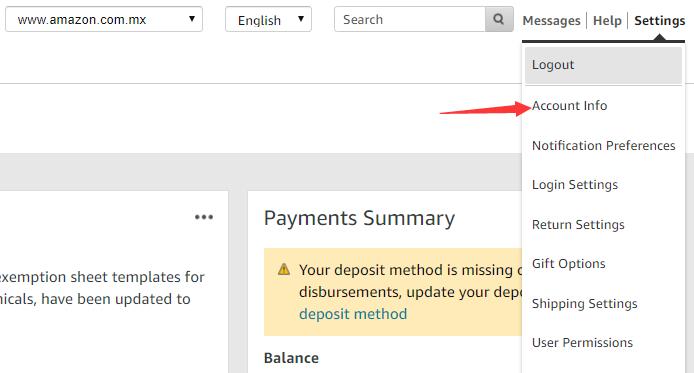The image size is (694, 373).
Task: Open the Settings menu
Action: click(659, 20)
